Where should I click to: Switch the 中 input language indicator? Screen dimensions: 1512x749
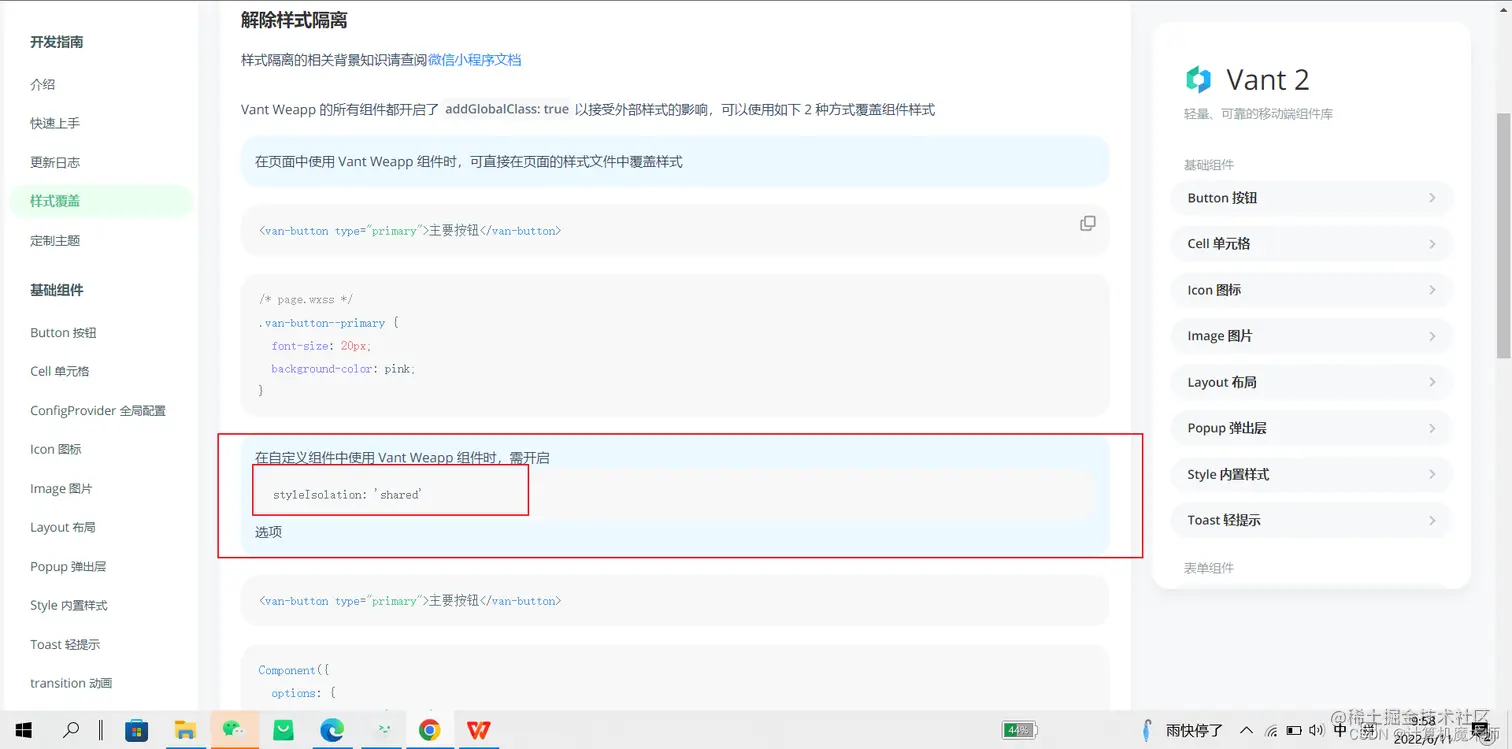tap(1341, 730)
